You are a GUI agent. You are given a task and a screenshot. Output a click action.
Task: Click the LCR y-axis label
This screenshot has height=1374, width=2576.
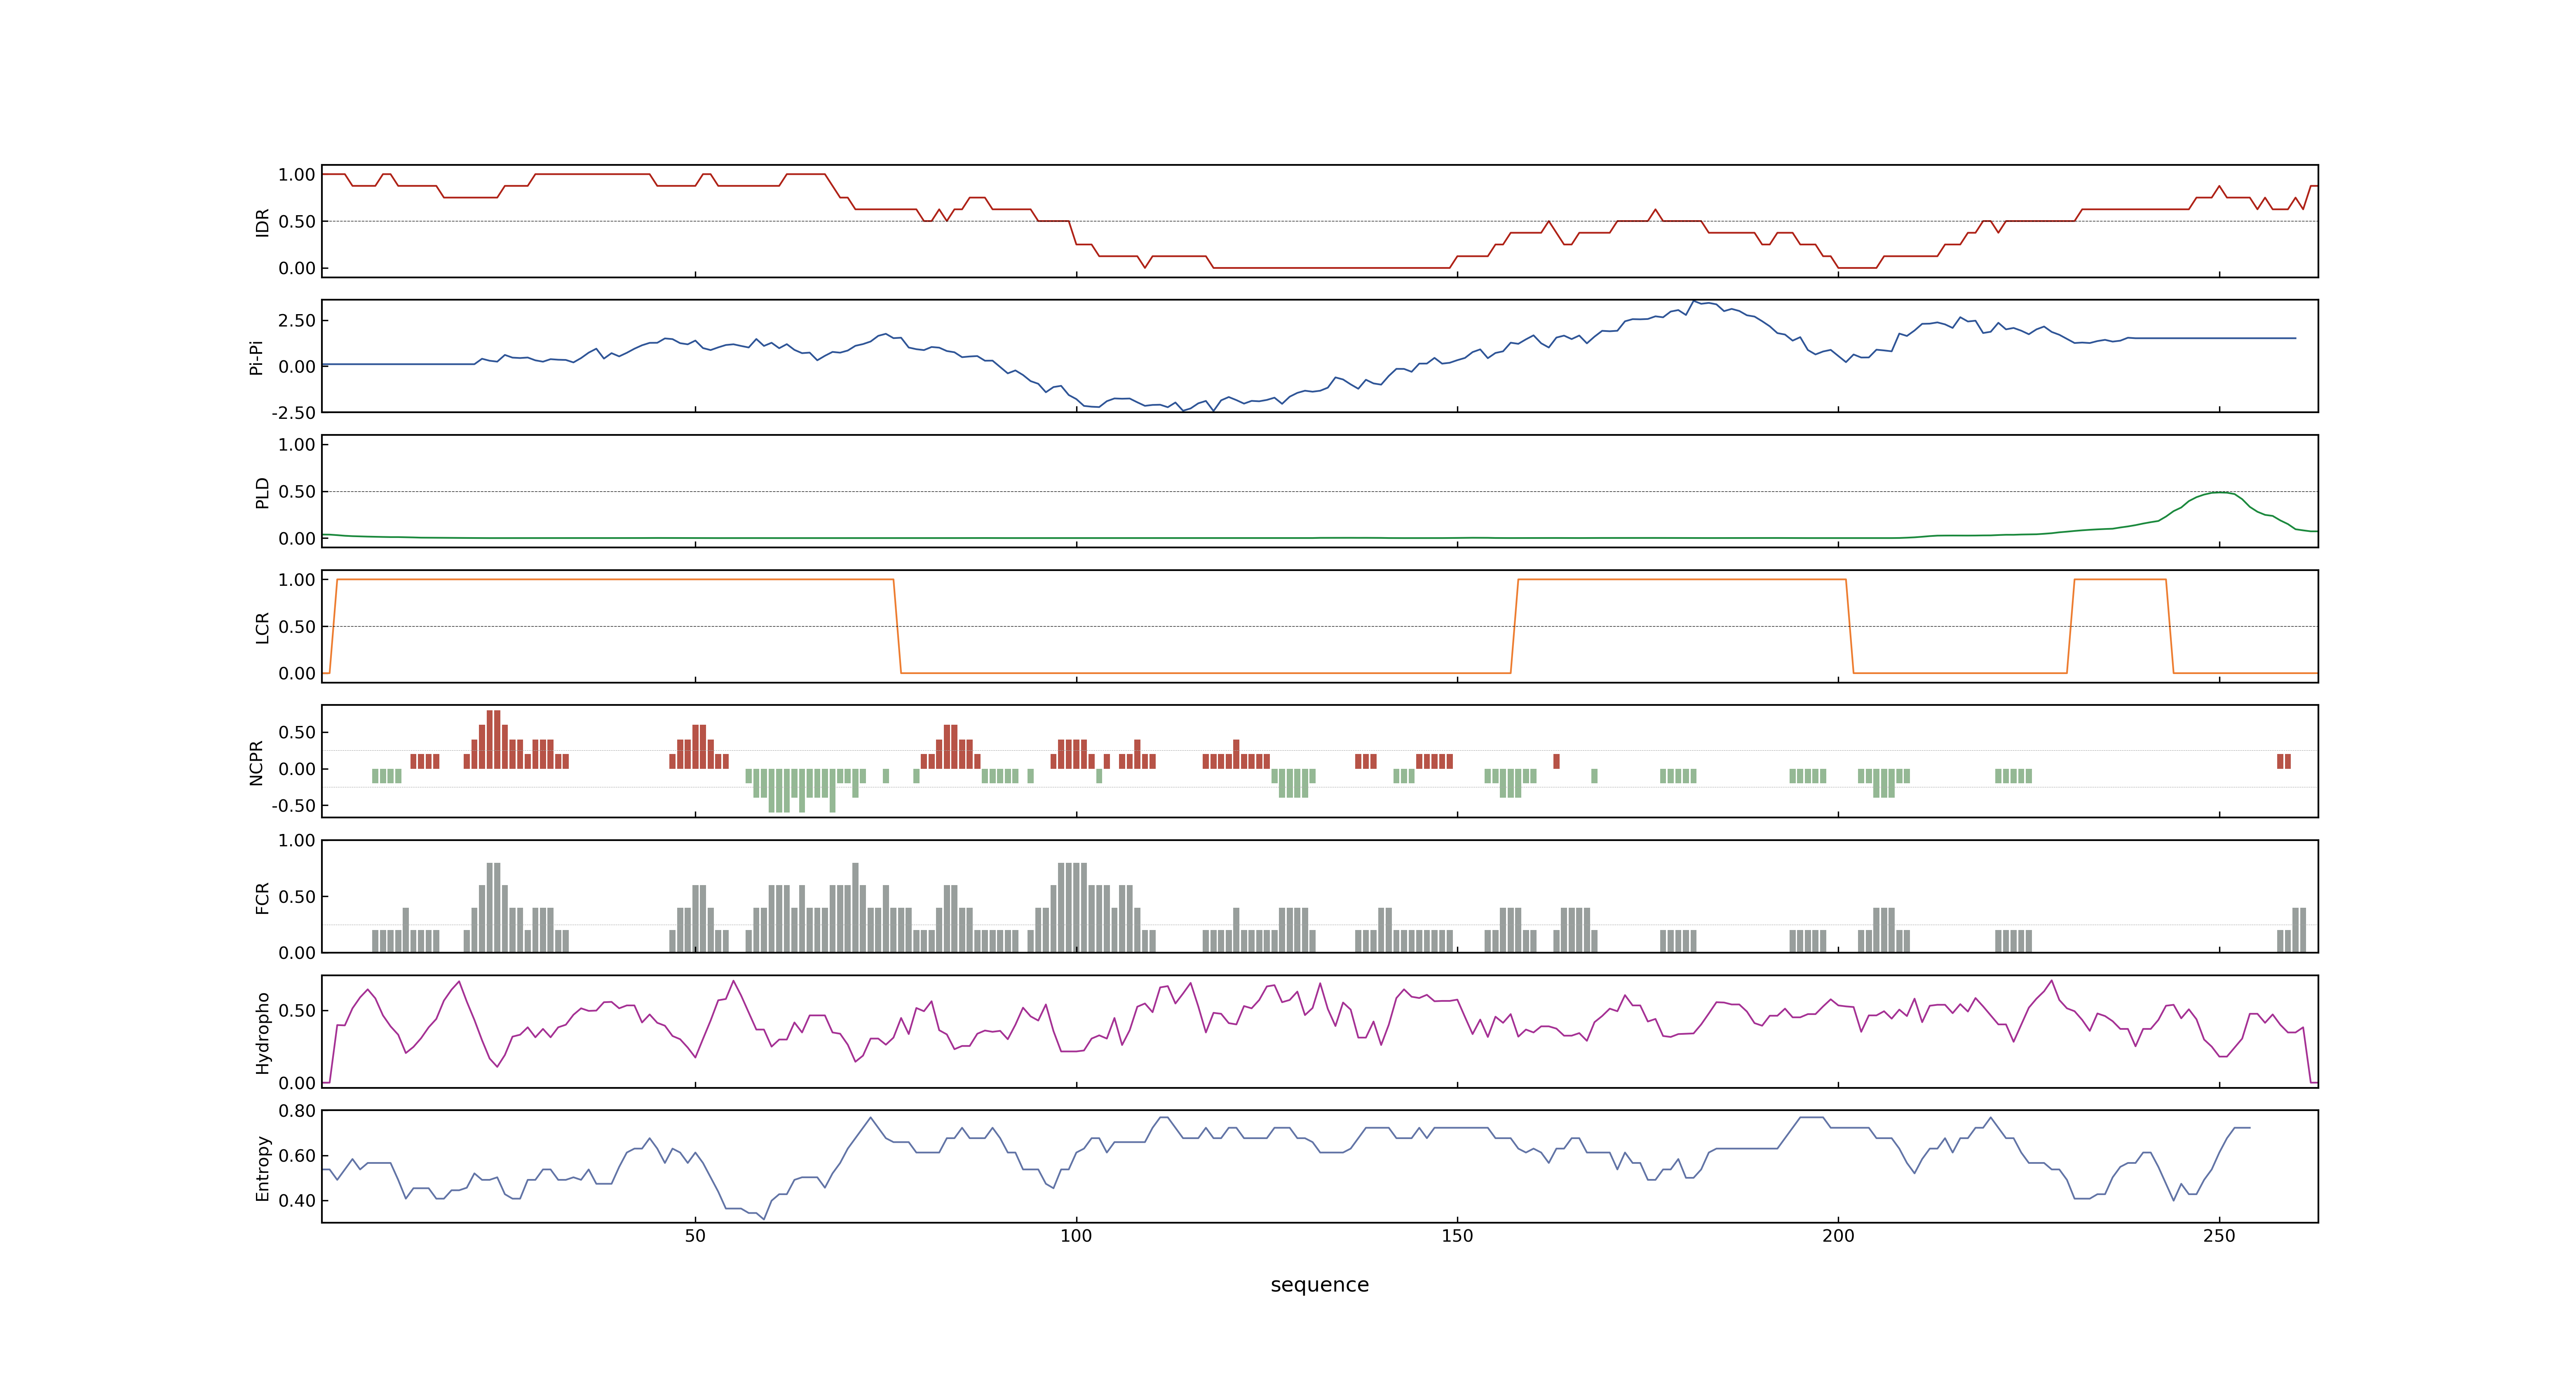point(262,628)
